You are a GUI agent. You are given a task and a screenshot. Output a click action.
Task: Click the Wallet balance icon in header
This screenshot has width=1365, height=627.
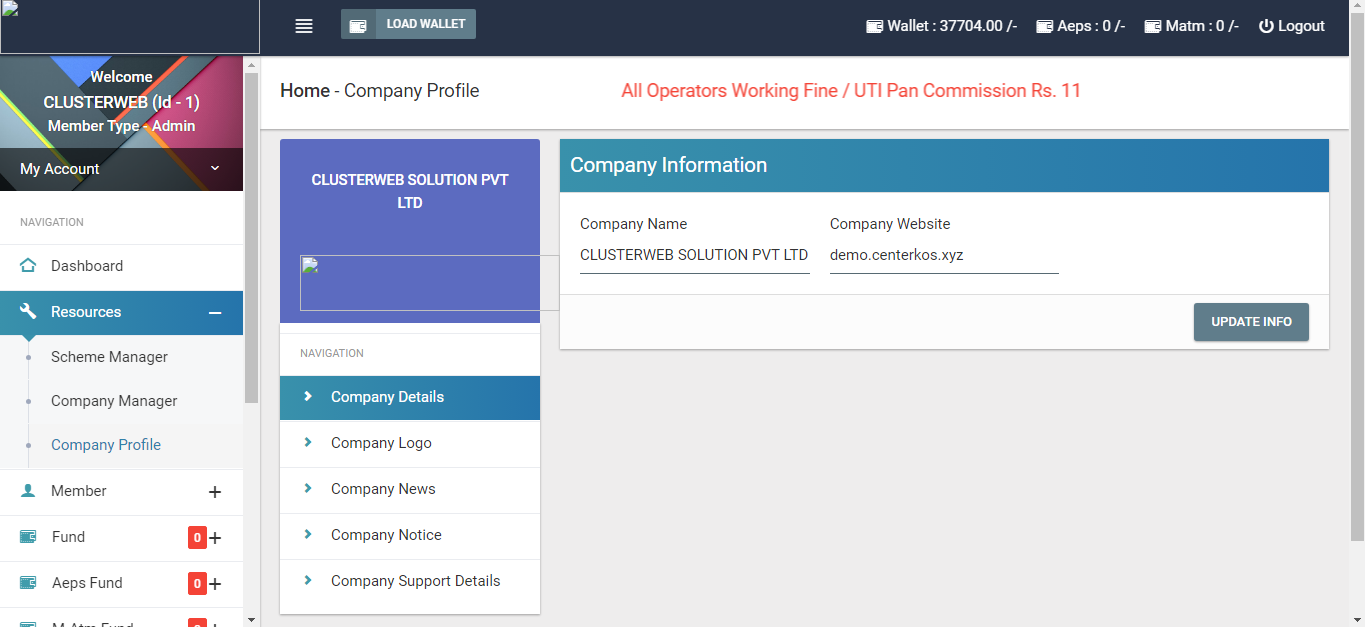tap(874, 27)
